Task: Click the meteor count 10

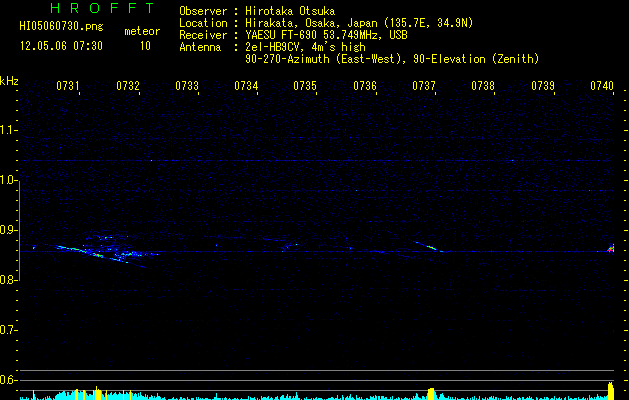Action: tap(145, 46)
